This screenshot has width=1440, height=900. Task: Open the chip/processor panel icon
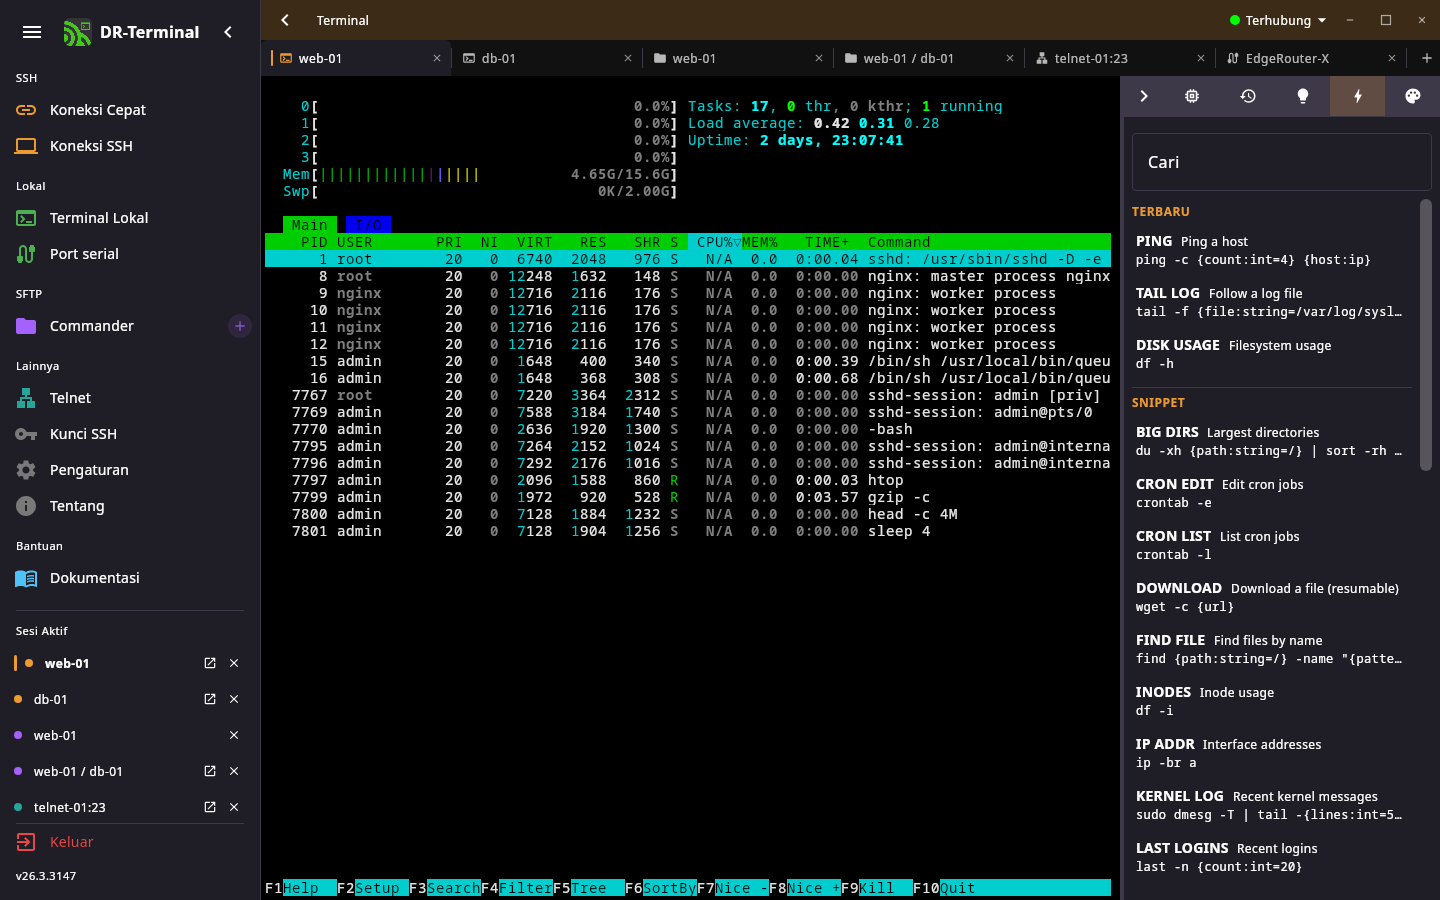coord(1192,96)
